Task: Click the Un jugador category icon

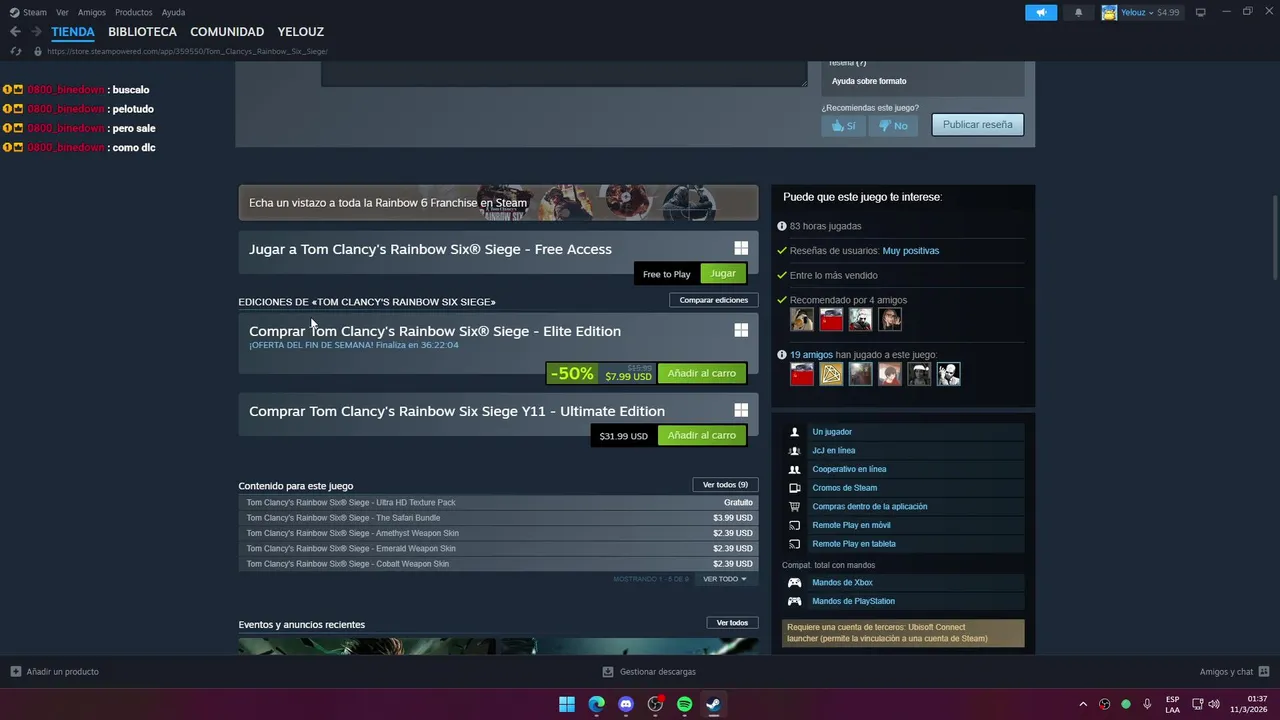Action: tap(795, 432)
